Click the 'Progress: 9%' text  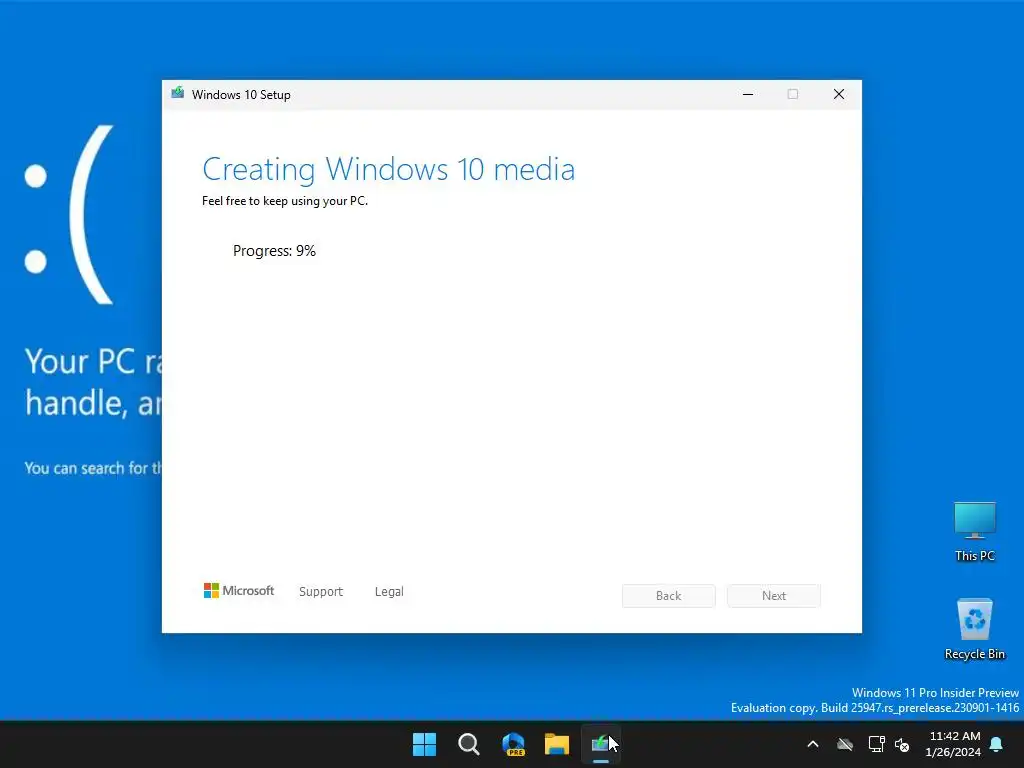pos(274,251)
